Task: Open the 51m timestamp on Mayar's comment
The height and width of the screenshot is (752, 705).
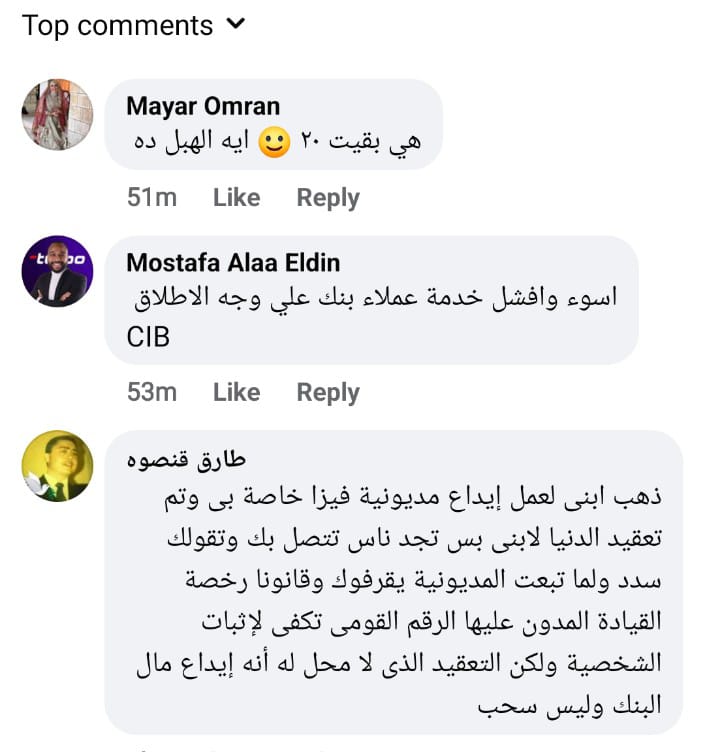Action: coord(152,198)
